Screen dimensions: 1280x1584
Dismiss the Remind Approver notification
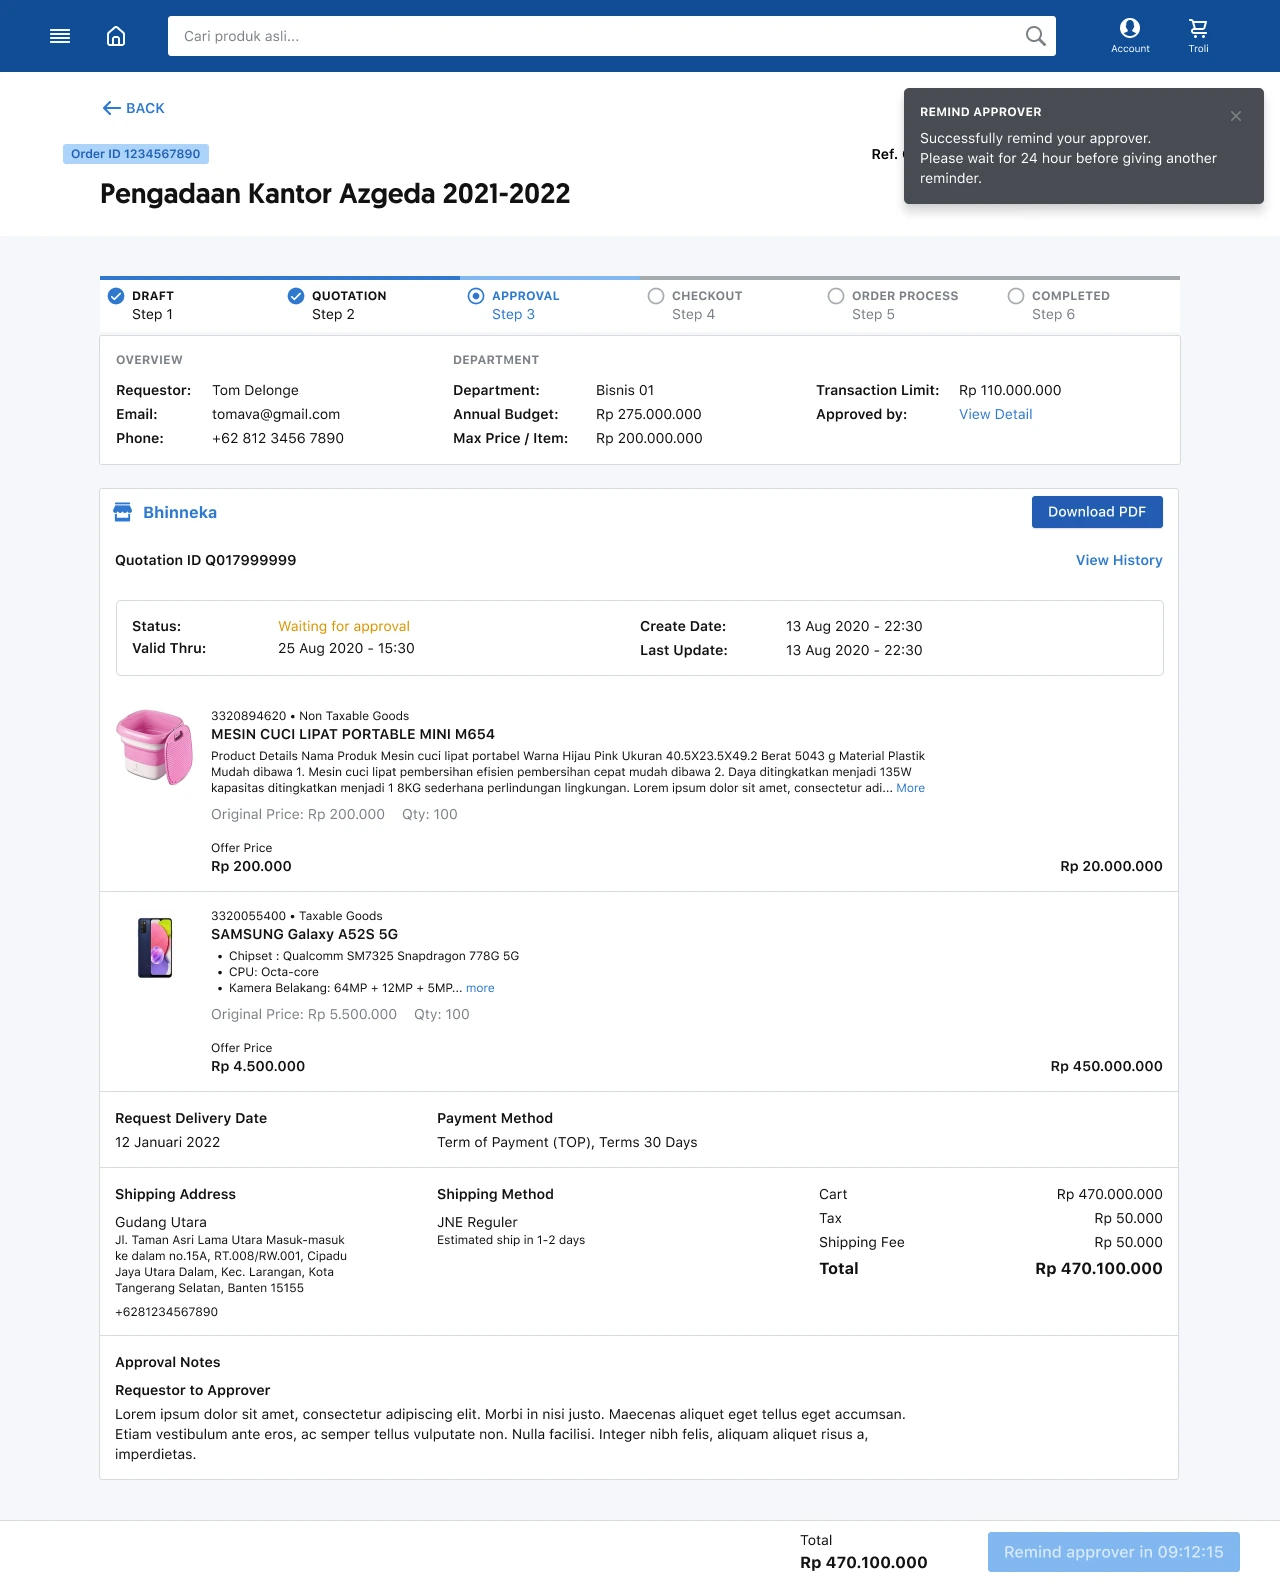coord(1236,116)
